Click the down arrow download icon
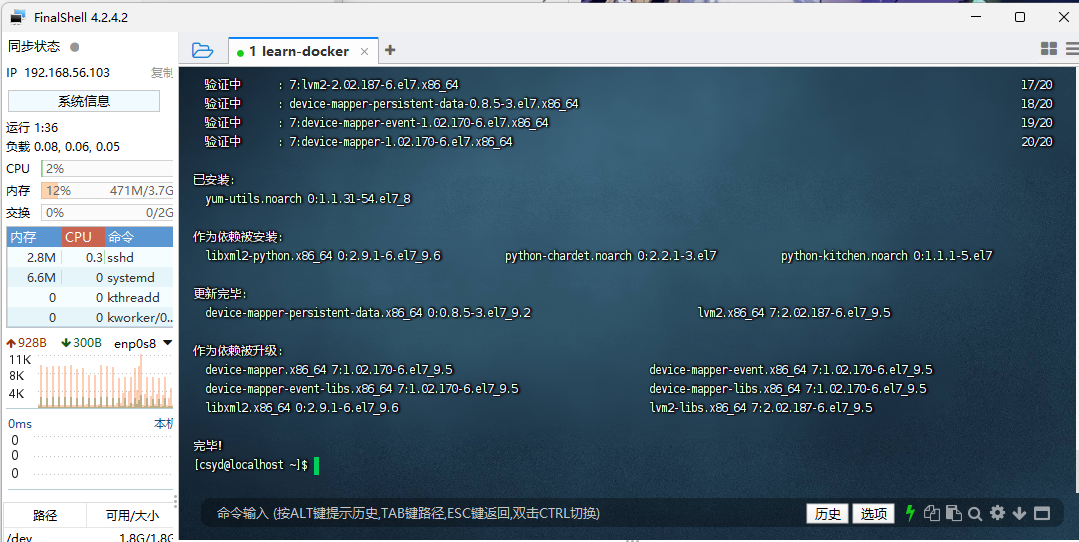This screenshot has height=542, width=1079. pos(1019,513)
